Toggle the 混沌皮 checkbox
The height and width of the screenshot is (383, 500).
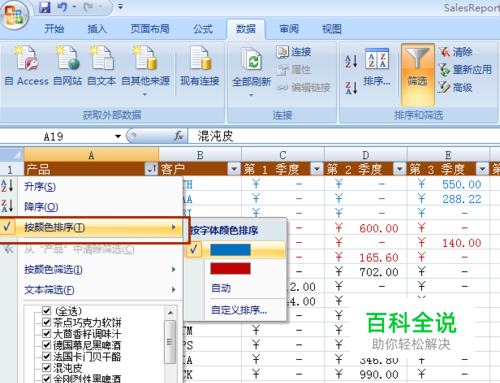pyautogui.click(x=47, y=368)
